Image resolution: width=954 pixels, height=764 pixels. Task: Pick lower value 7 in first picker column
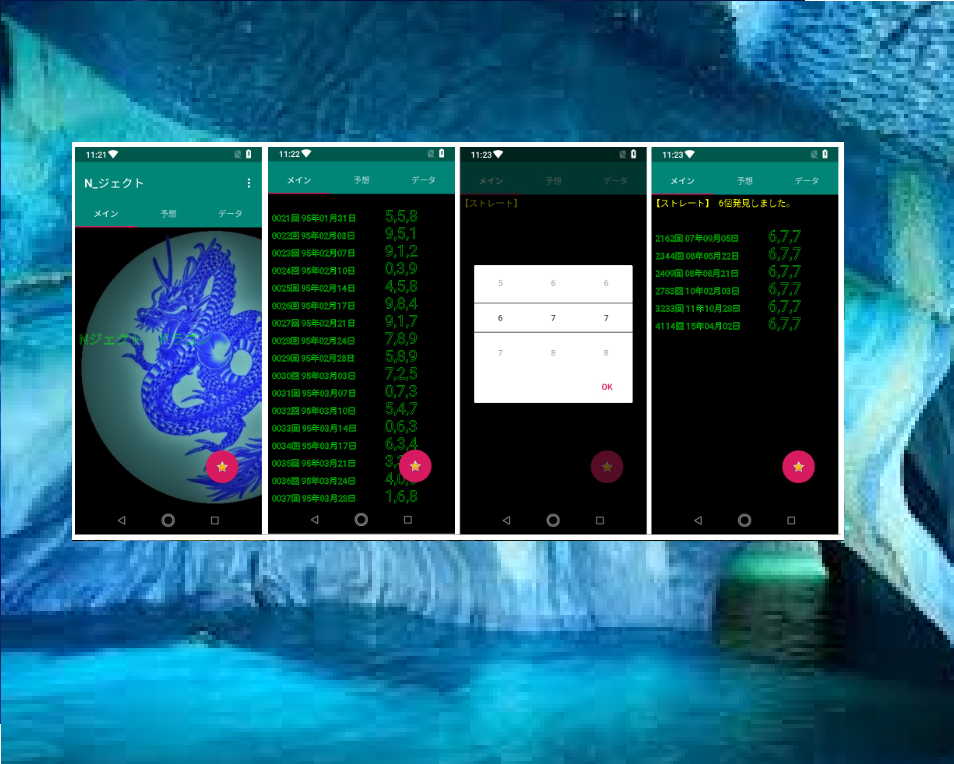[x=500, y=353]
